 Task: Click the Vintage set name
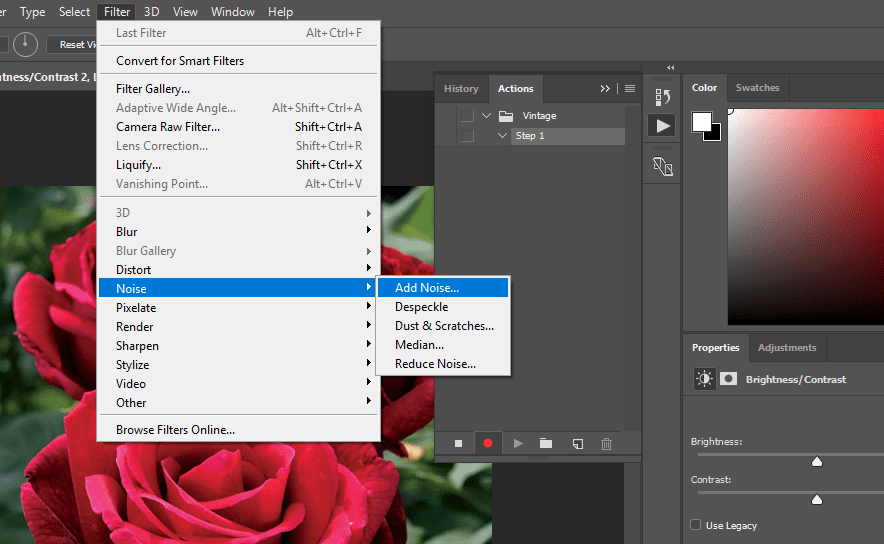(x=539, y=116)
